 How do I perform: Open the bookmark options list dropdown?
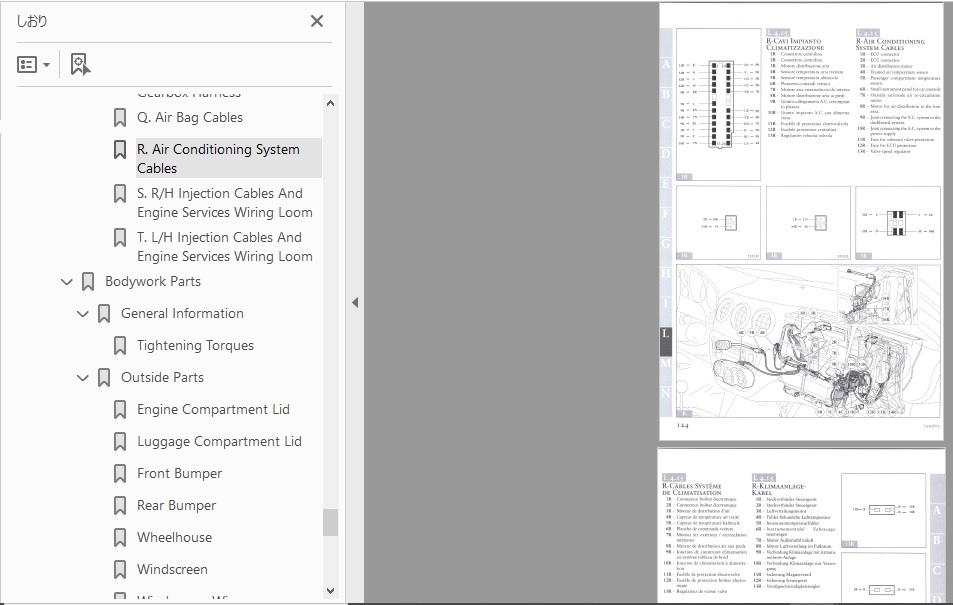coord(33,64)
